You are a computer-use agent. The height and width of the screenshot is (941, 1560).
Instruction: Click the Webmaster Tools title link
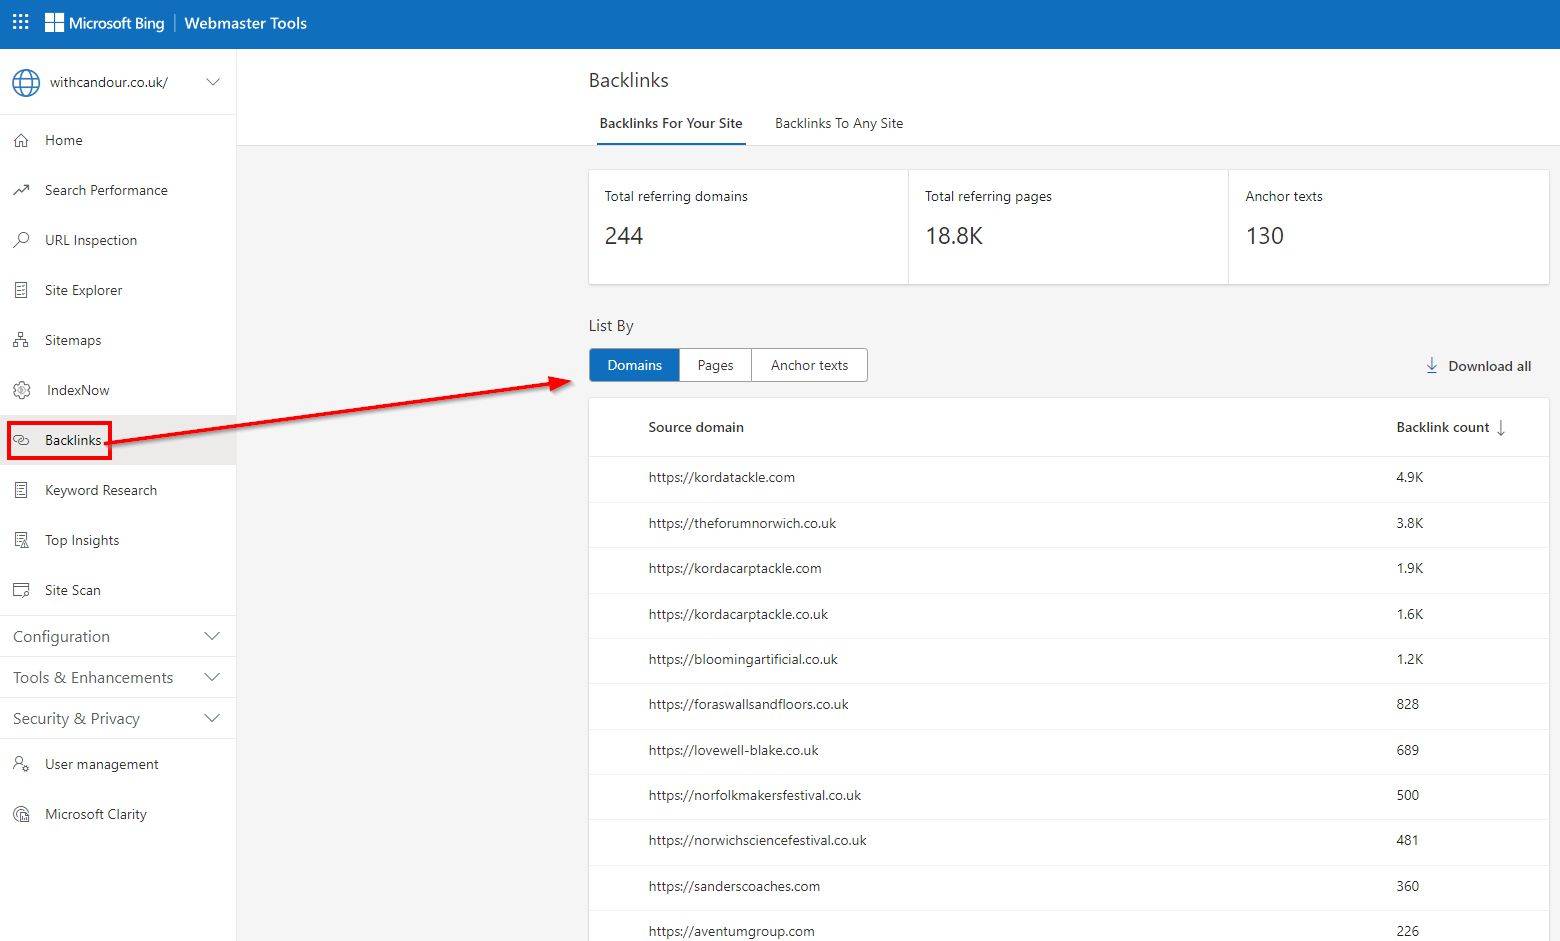click(x=246, y=23)
